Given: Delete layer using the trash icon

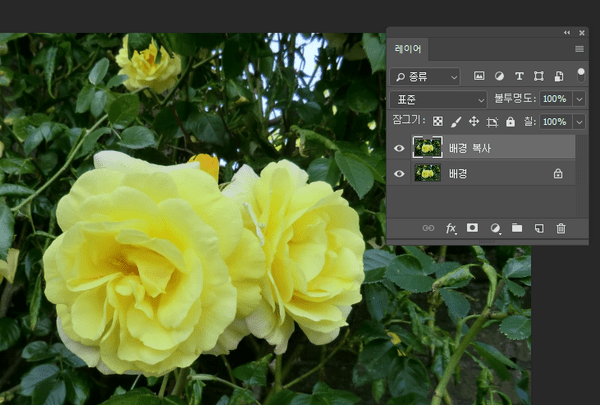Looking at the screenshot, I should [561, 228].
